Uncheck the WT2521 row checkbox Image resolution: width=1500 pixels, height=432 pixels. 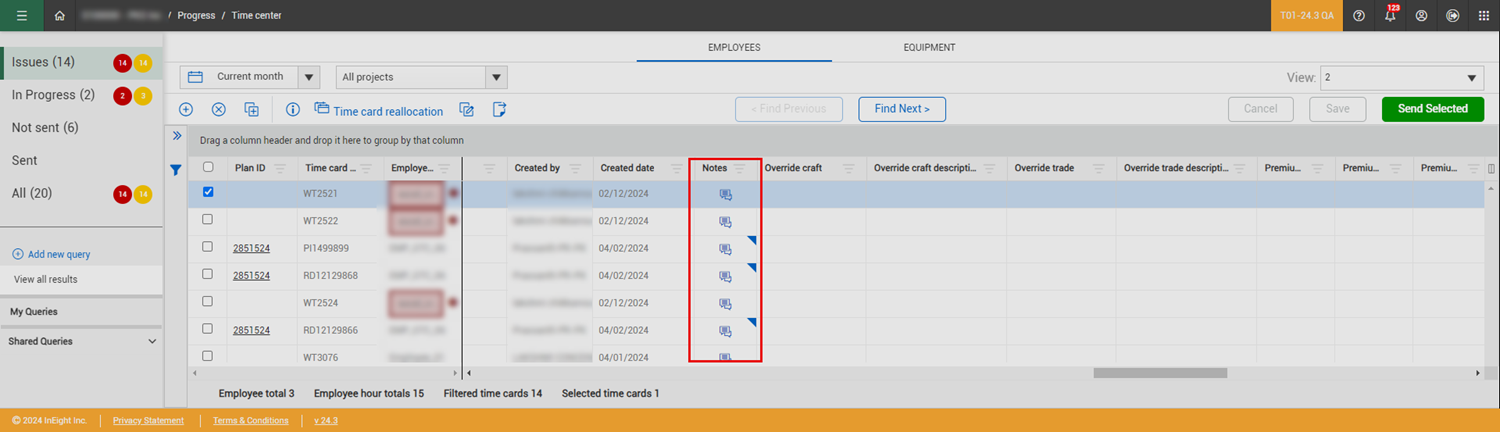tap(208, 192)
